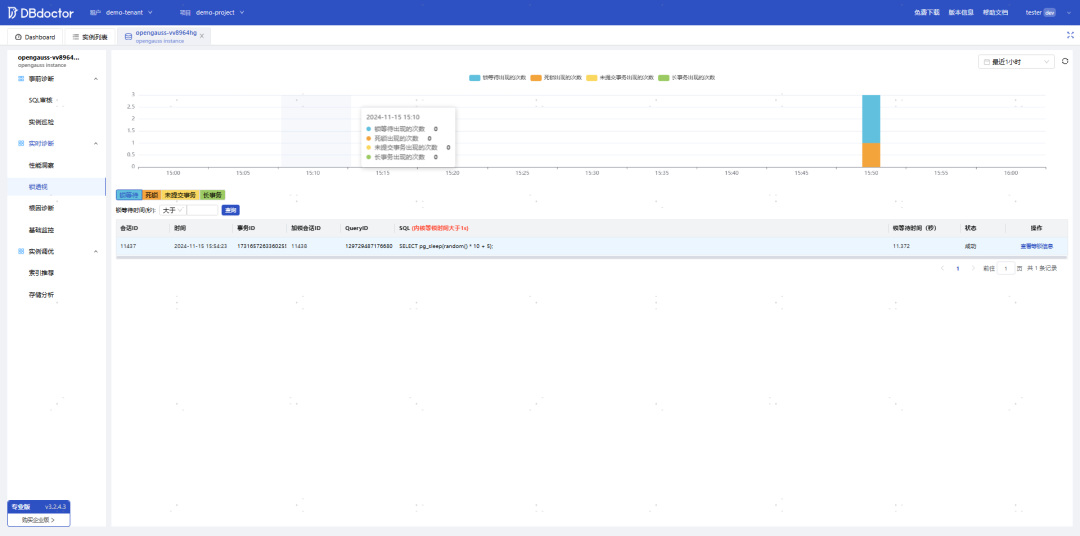Screen dimensions: 1080x536
Task: Select the 锁等待 category tab
Action: 129,195
